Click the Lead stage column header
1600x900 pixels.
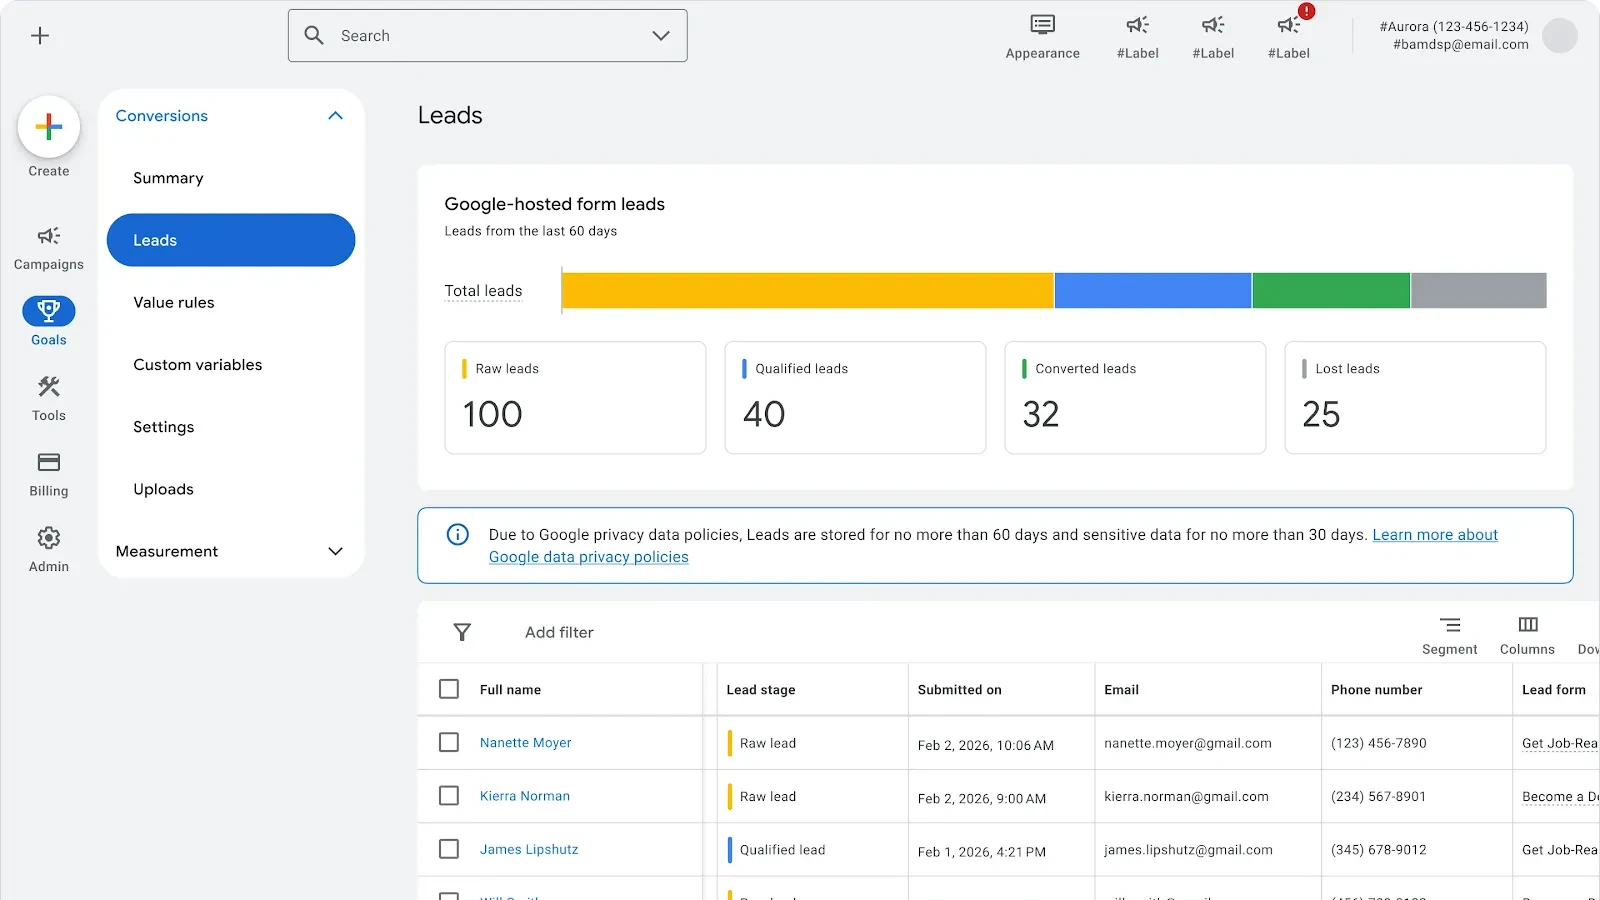click(761, 690)
